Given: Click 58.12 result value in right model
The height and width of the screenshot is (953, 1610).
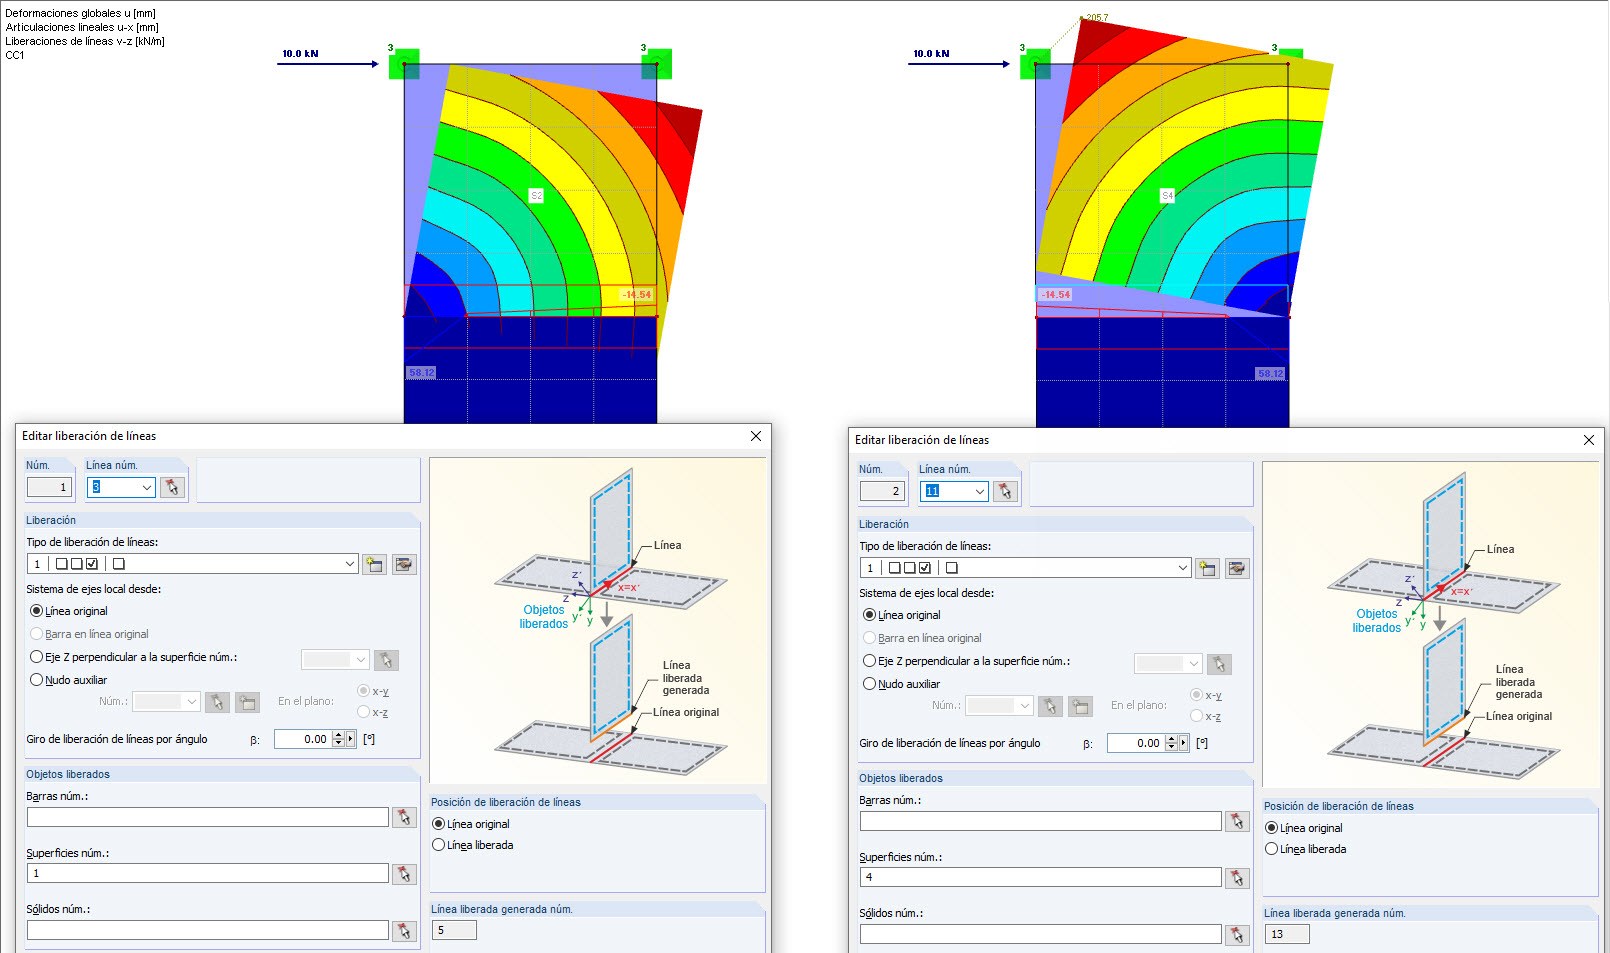Looking at the screenshot, I should click(x=1270, y=374).
